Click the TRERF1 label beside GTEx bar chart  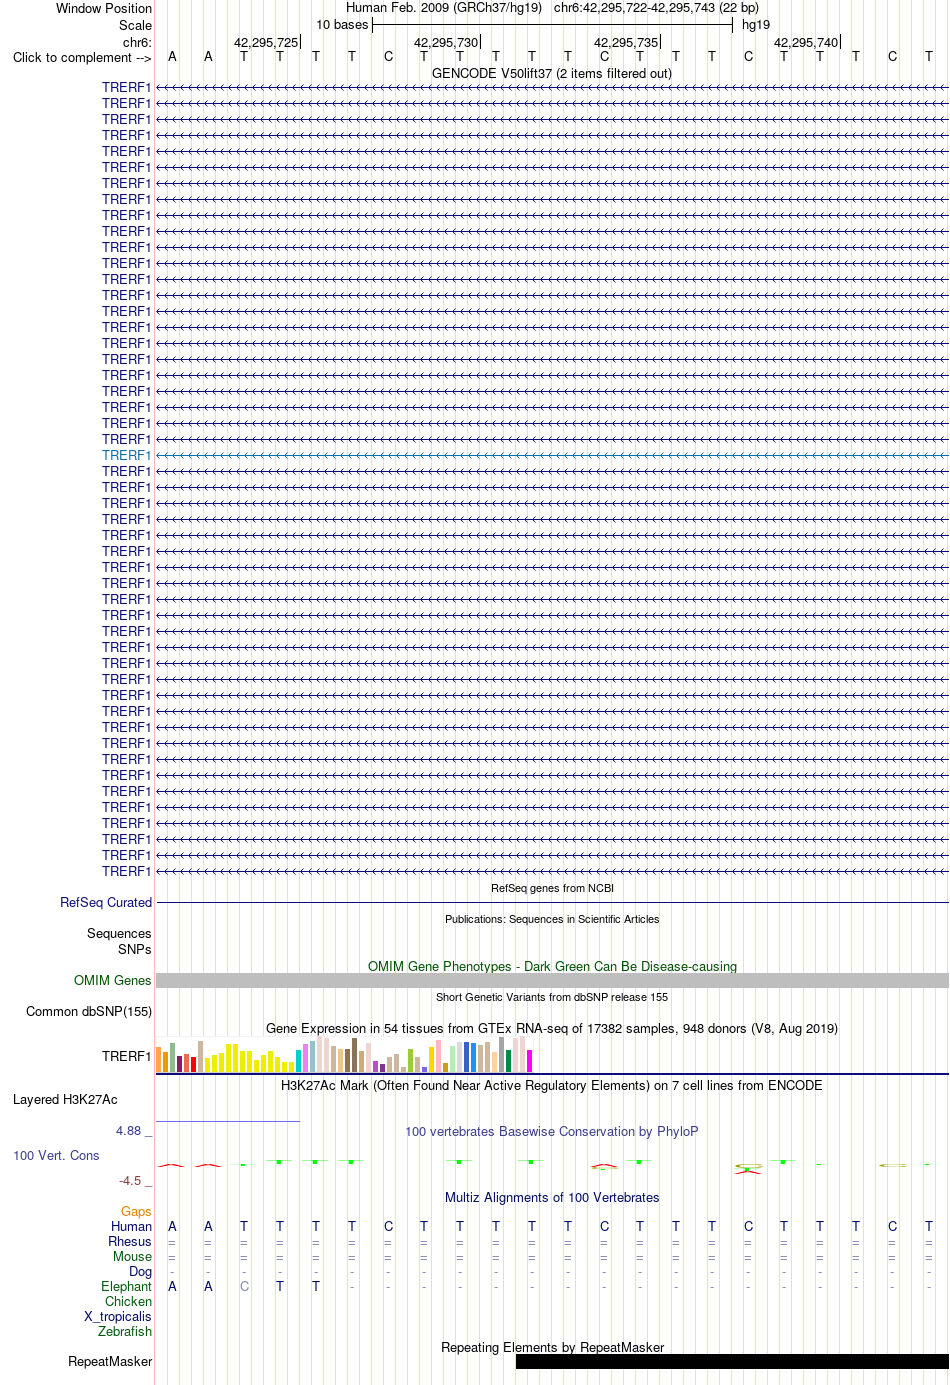pyautogui.click(x=126, y=1056)
